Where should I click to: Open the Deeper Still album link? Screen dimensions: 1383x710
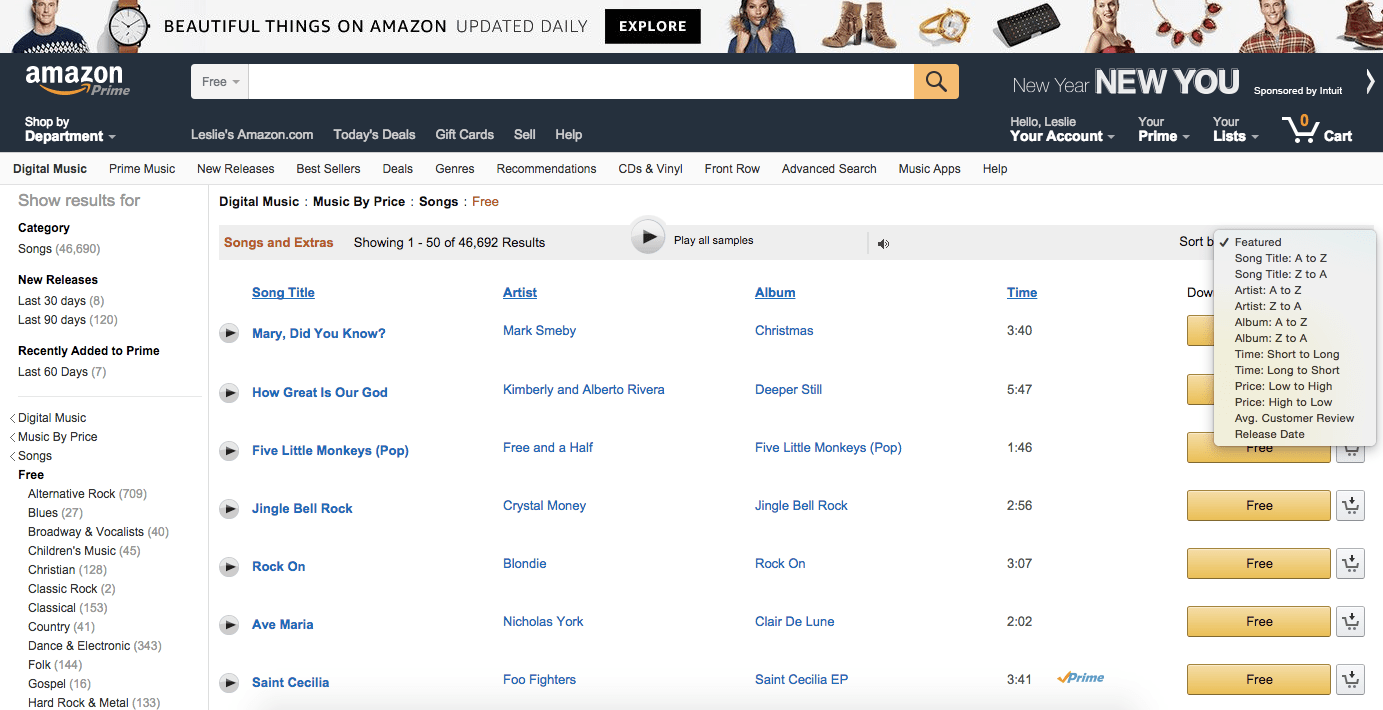click(788, 390)
